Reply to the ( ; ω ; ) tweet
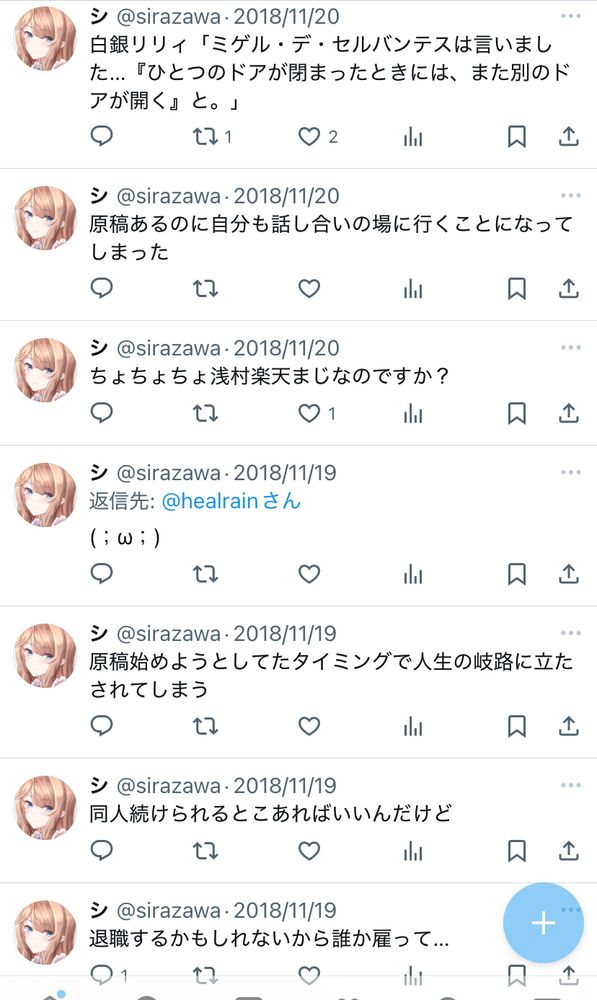Screen dimensions: 597x1000 pyautogui.click(x=102, y=574)
